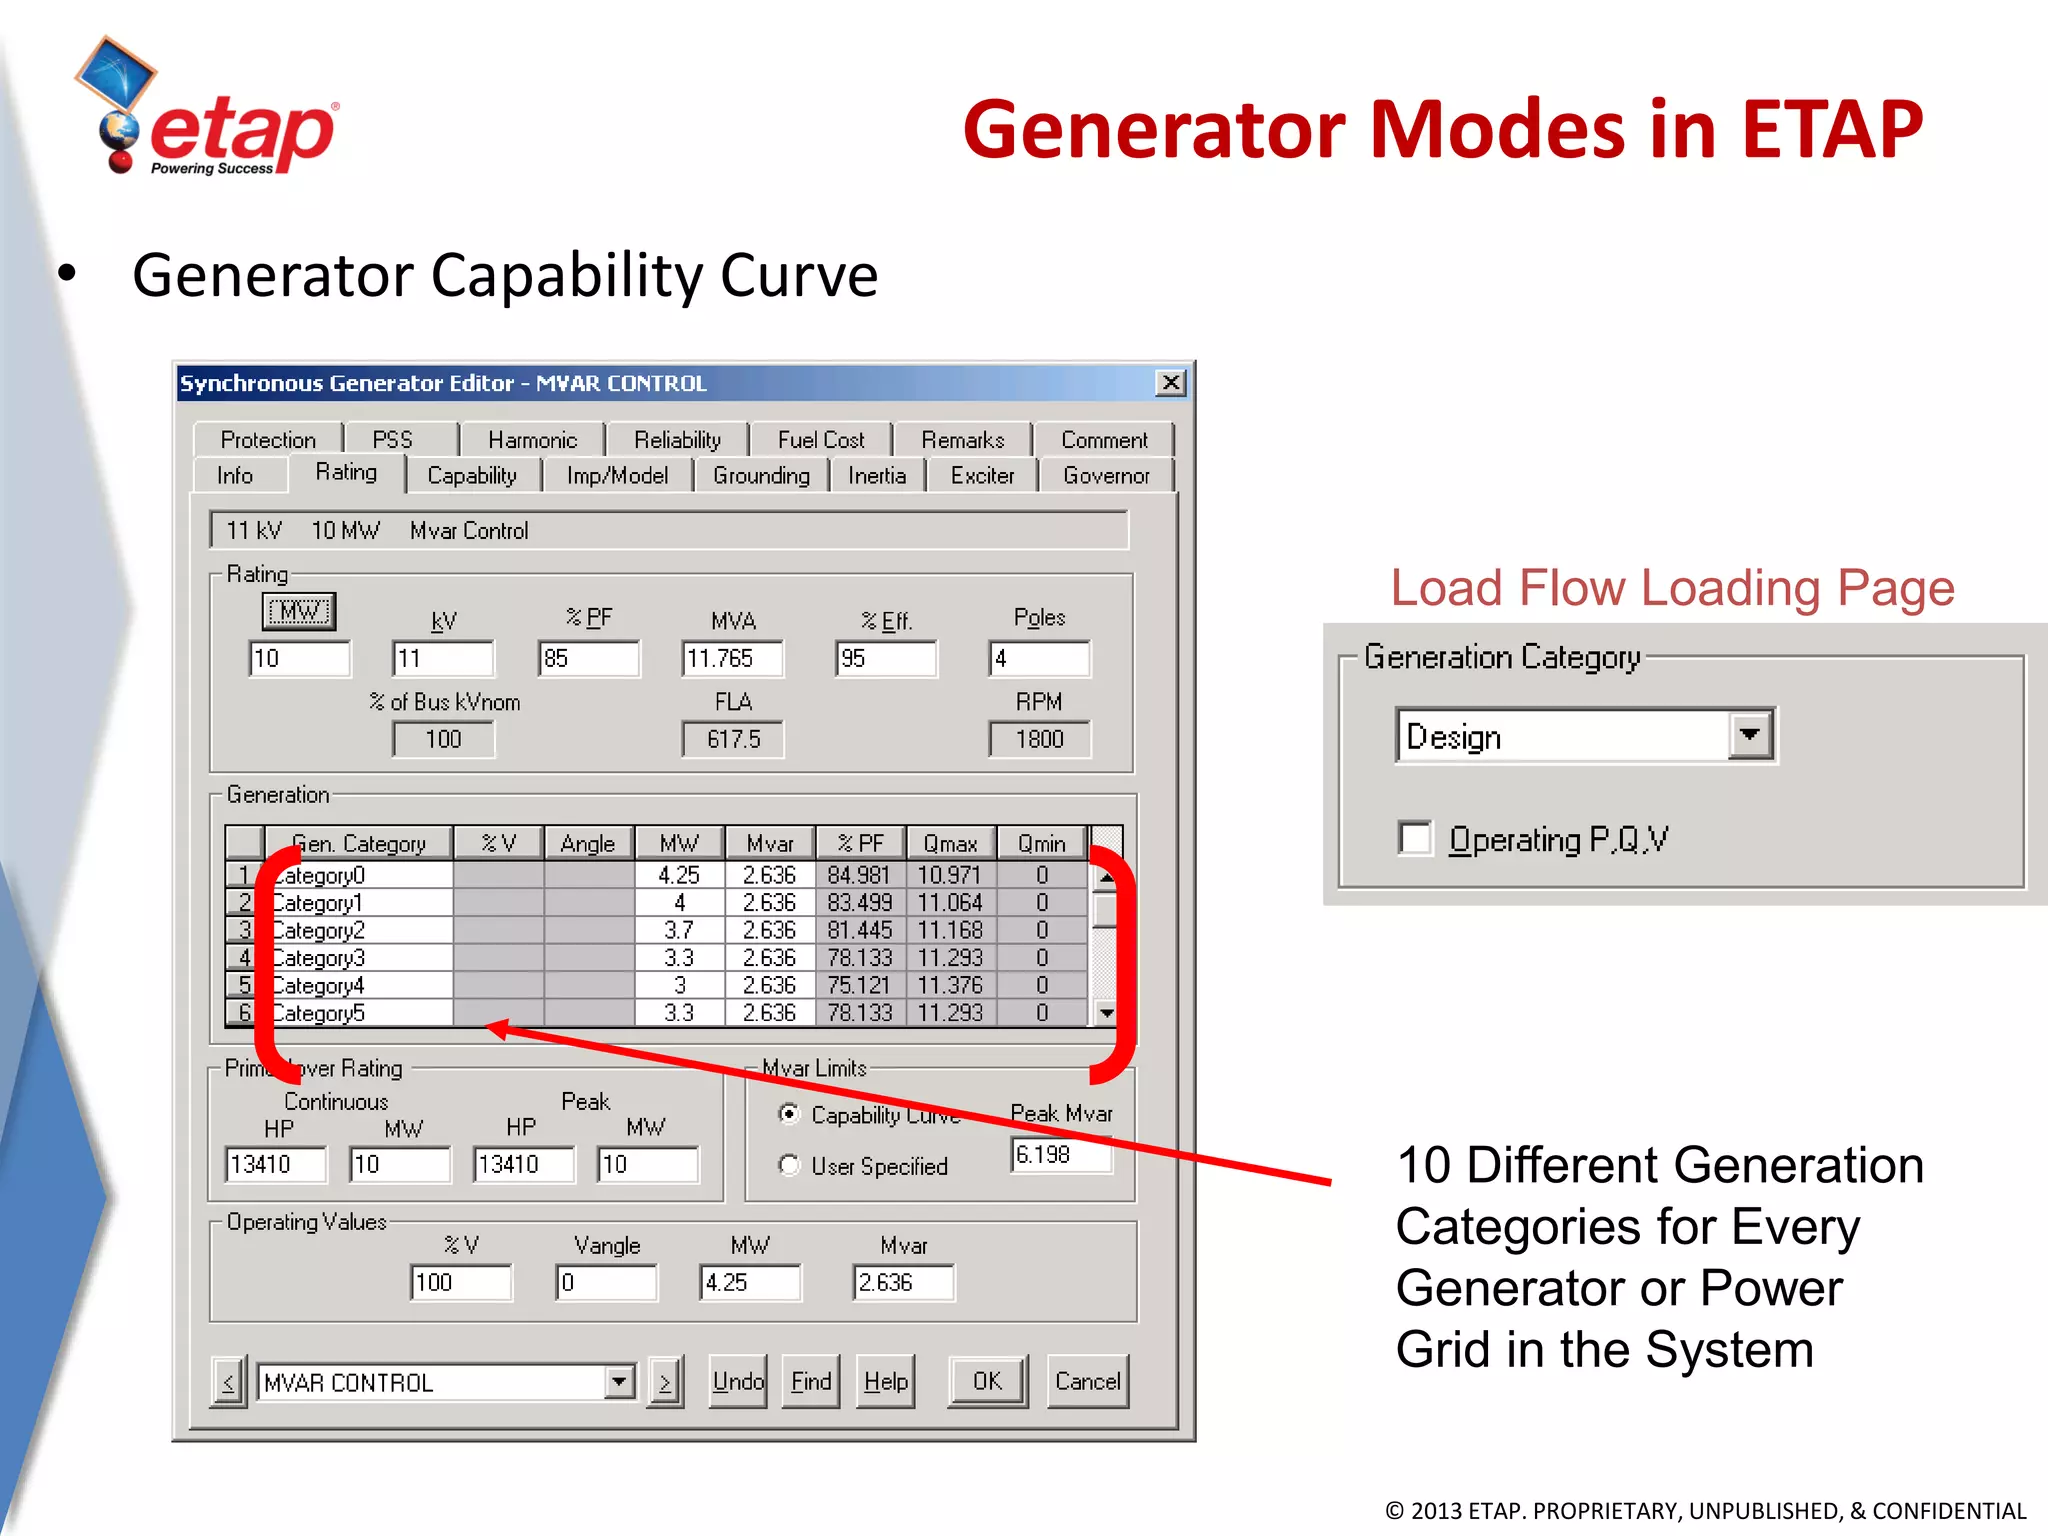Select the Category2 generation row
The image size is (2048, 1536).
[x=656, y=930]
